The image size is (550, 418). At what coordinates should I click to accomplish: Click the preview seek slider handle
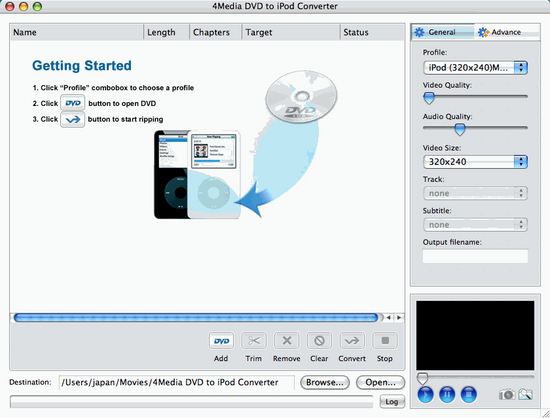click(423, 378)
